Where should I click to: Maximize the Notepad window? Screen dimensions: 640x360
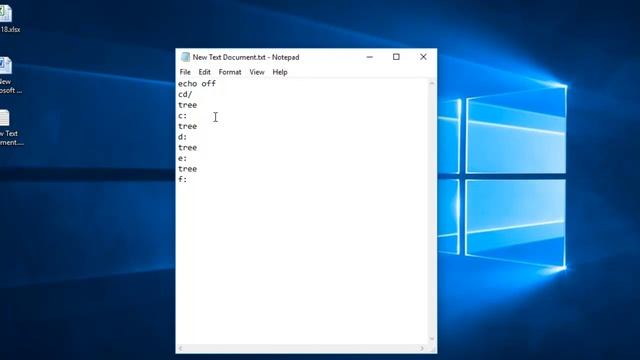(x=396, y=57)
